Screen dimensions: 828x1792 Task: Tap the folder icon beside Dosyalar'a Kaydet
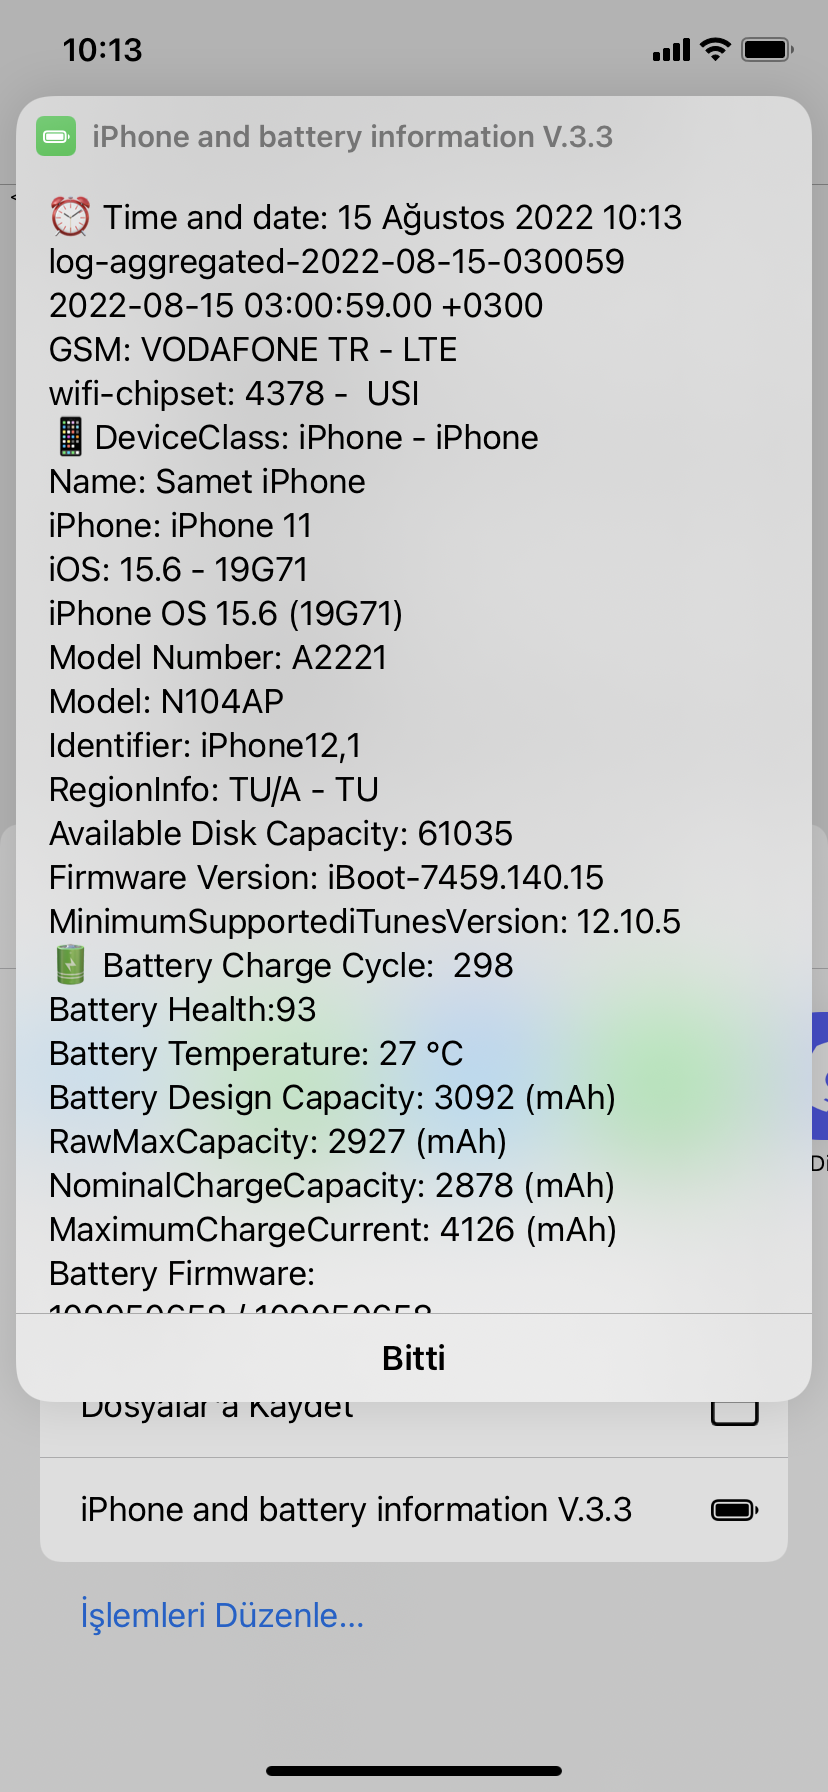coord(734,1412)
